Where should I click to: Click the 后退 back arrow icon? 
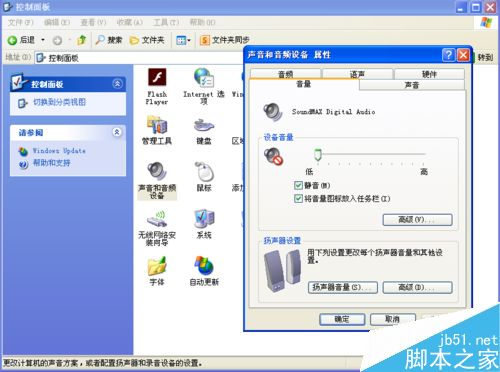pyautogui.click(x=12, y=40)
